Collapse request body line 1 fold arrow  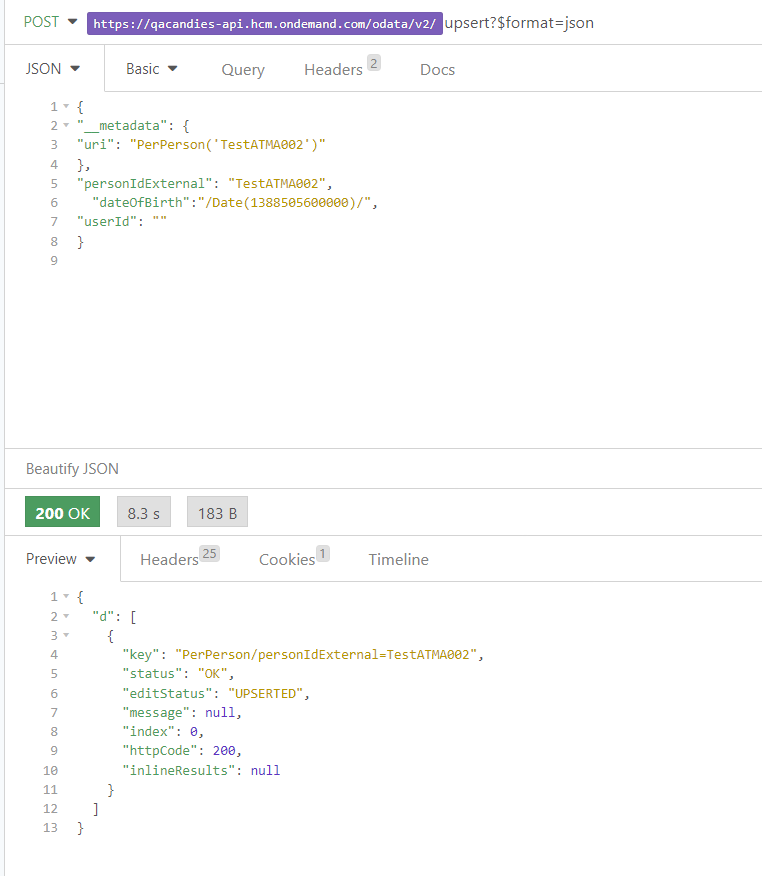[x=66, y=106]
